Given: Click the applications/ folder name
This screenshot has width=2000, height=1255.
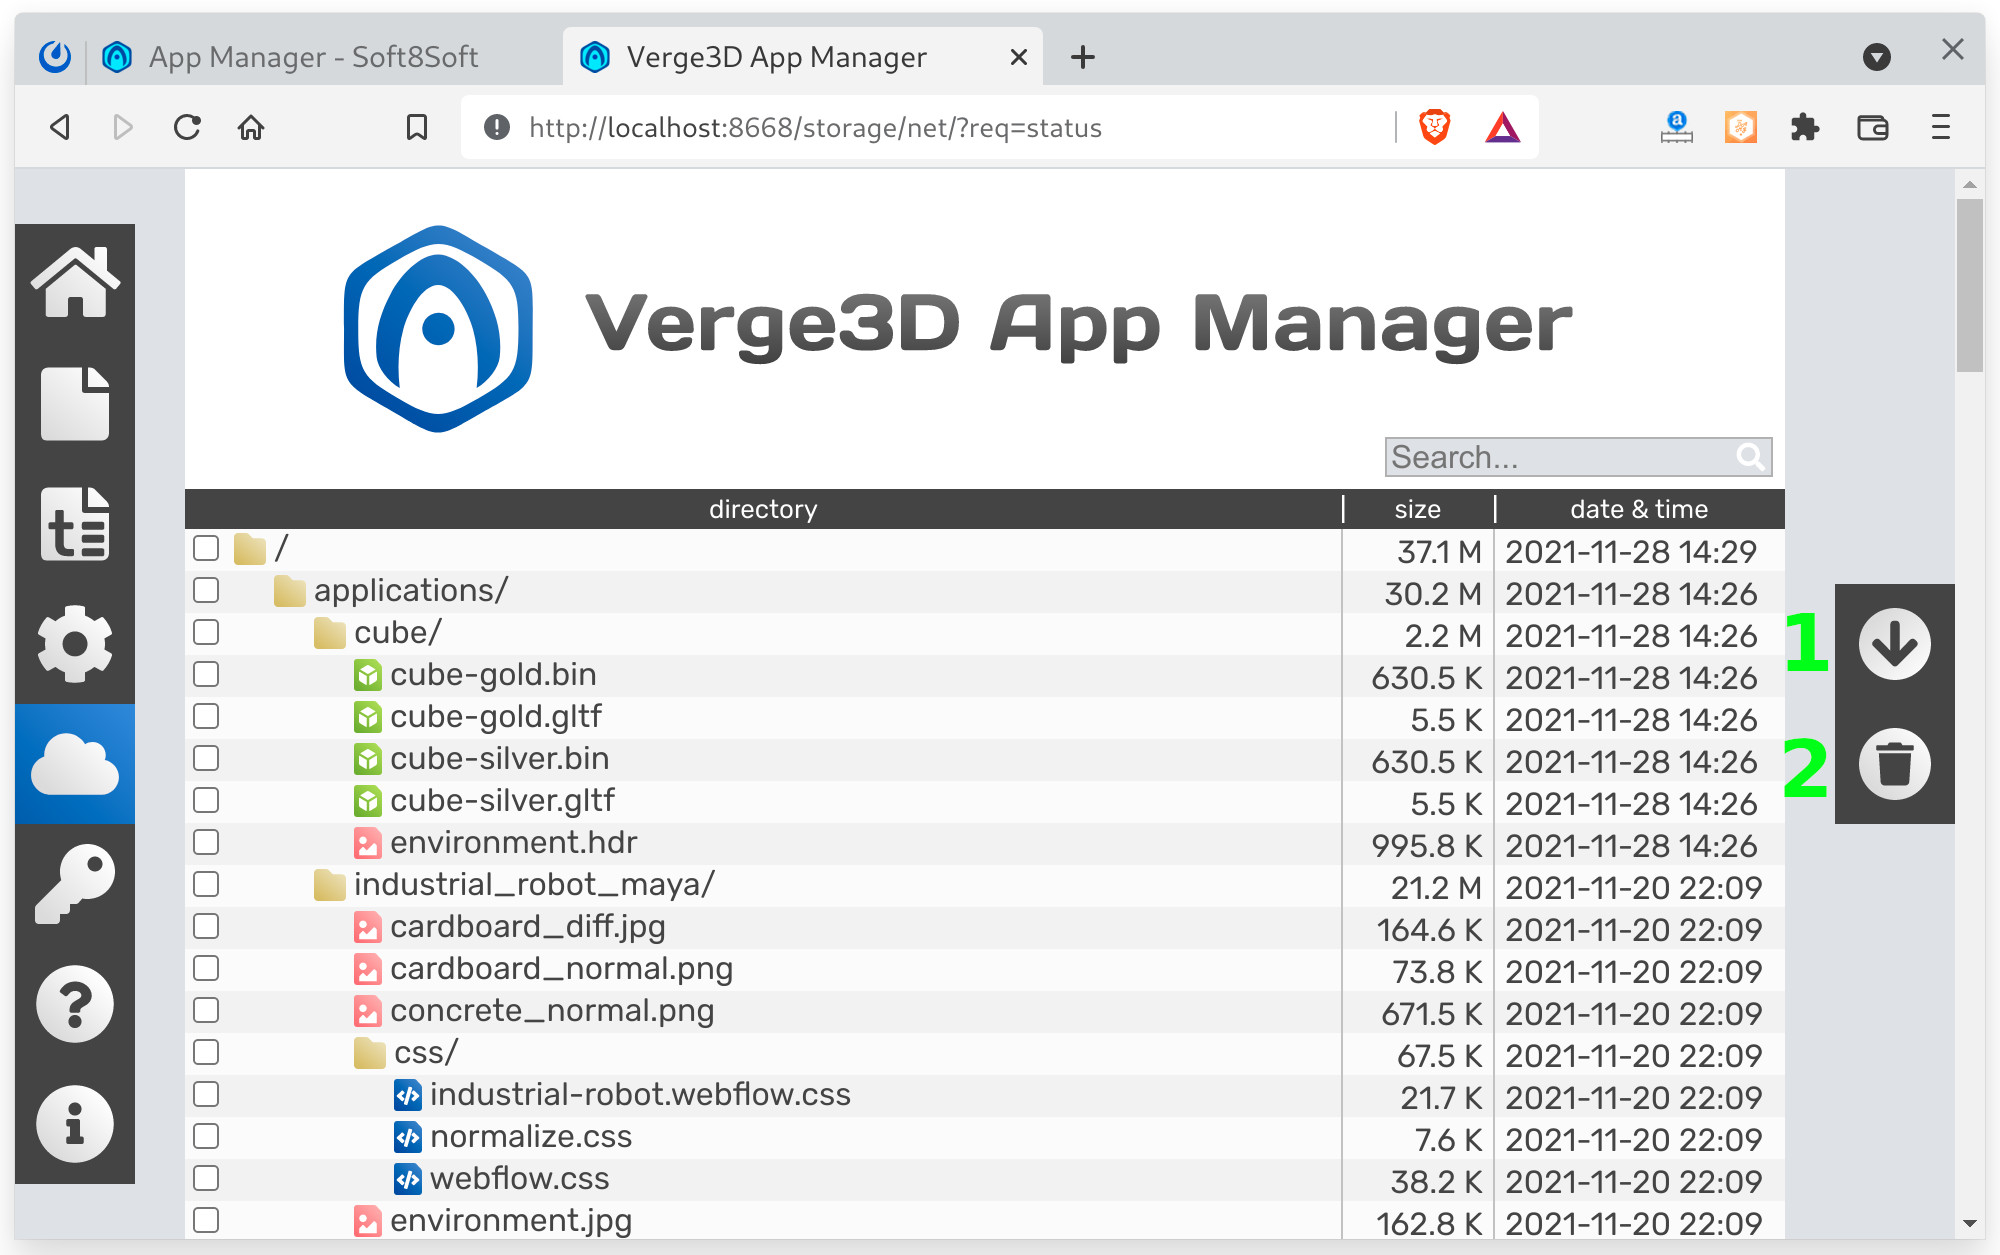Looking at the screenshot, I should point(411,590).
